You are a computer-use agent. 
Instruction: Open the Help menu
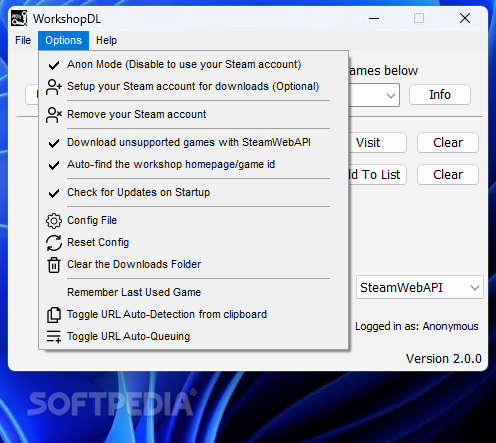pyautogui.click(x=106, y=40)
